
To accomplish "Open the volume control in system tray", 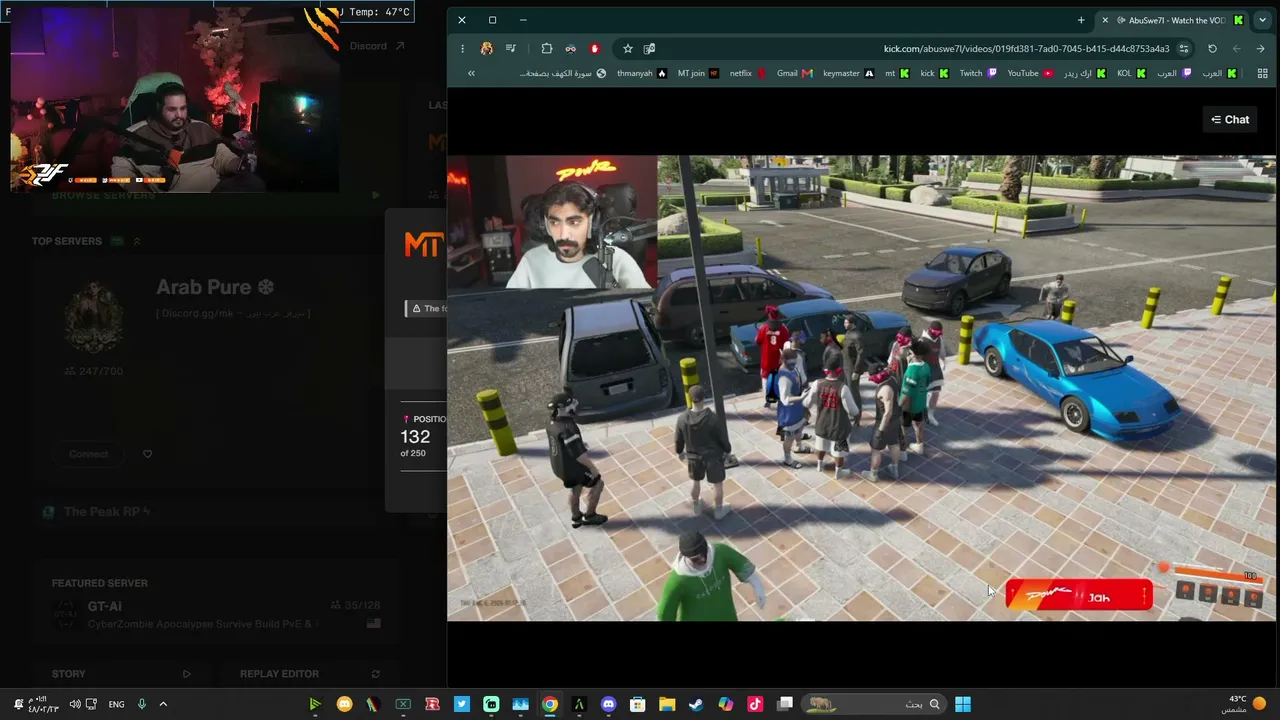I will coord(75,704).
